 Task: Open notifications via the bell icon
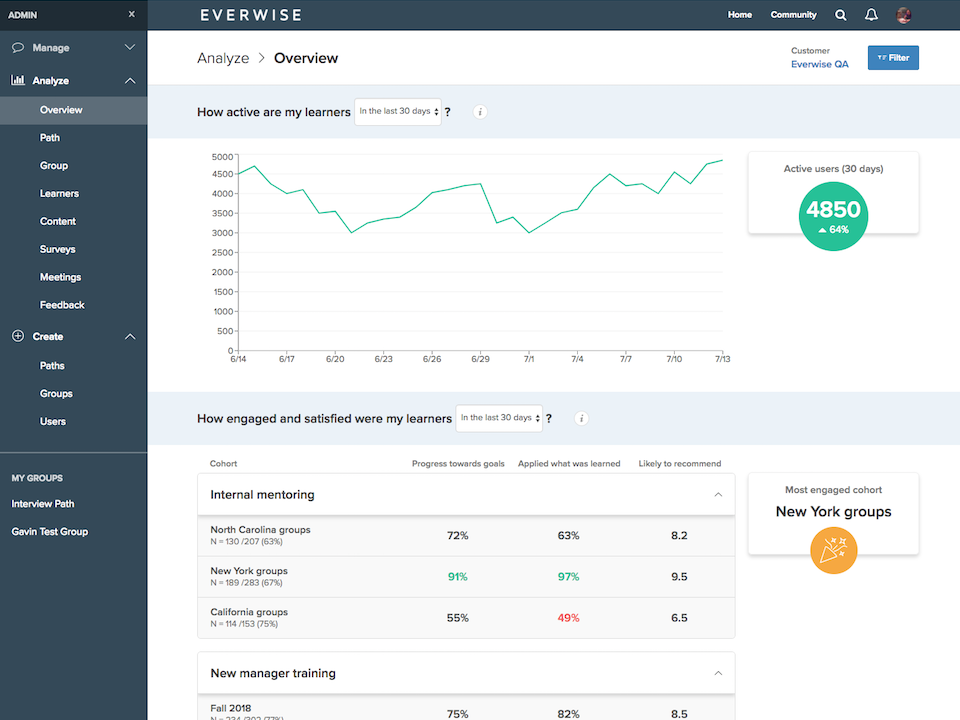pos(871,14)
